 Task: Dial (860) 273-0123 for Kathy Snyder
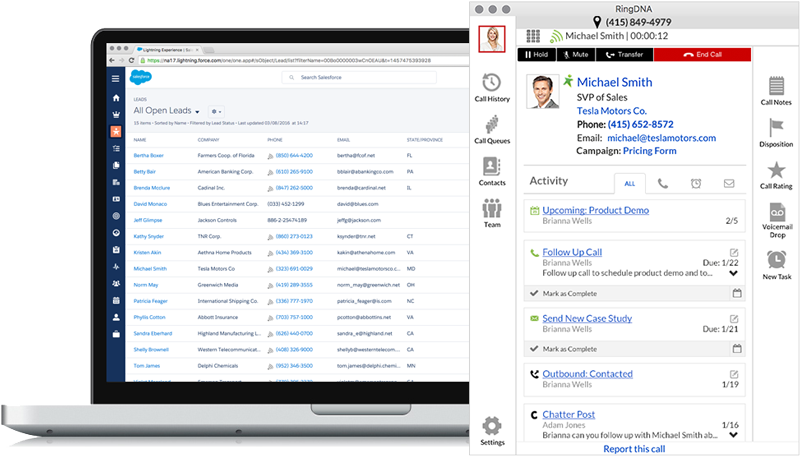tap(294, 237)
